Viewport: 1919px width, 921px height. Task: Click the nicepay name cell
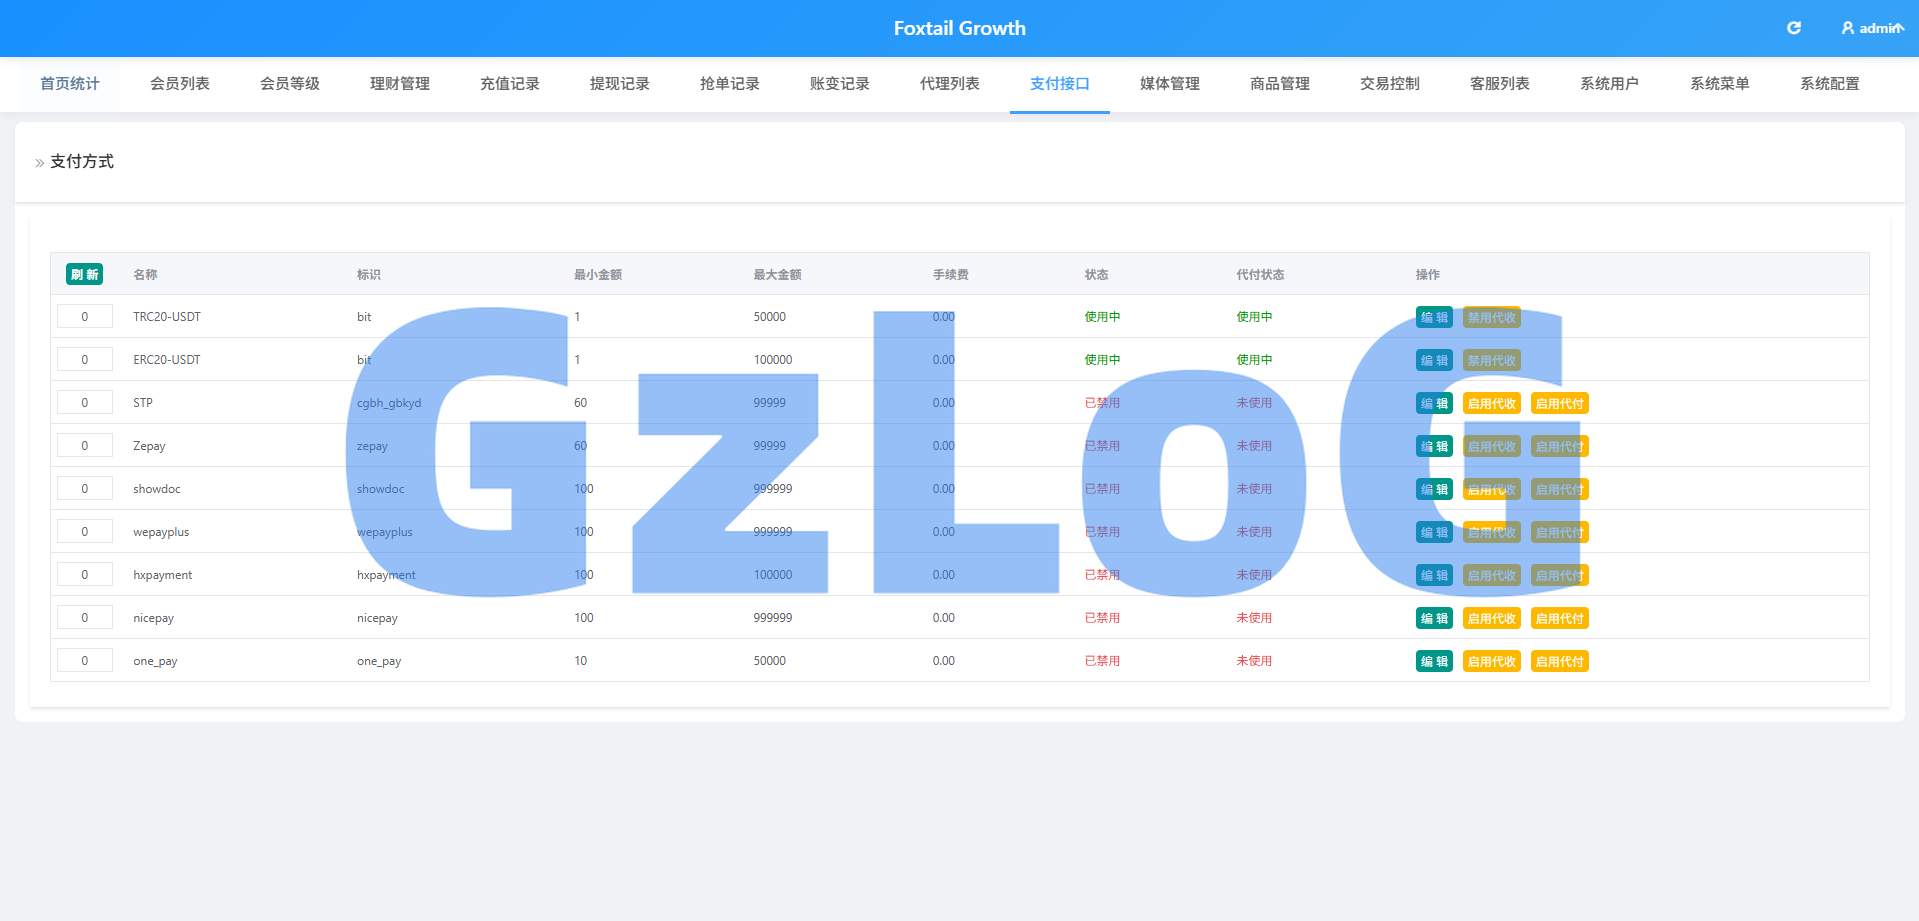[x=153, y=618]
